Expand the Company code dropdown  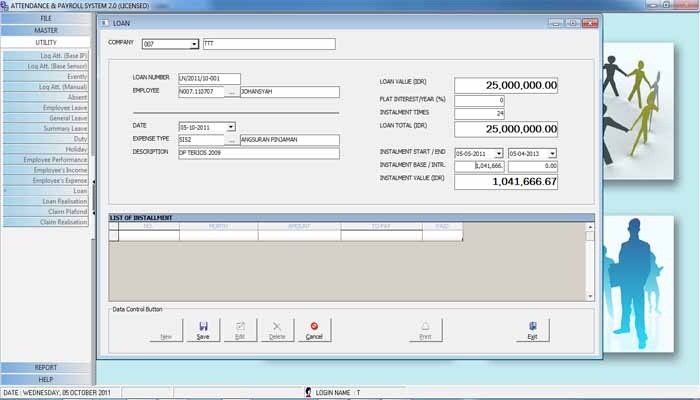click(194, 44)
